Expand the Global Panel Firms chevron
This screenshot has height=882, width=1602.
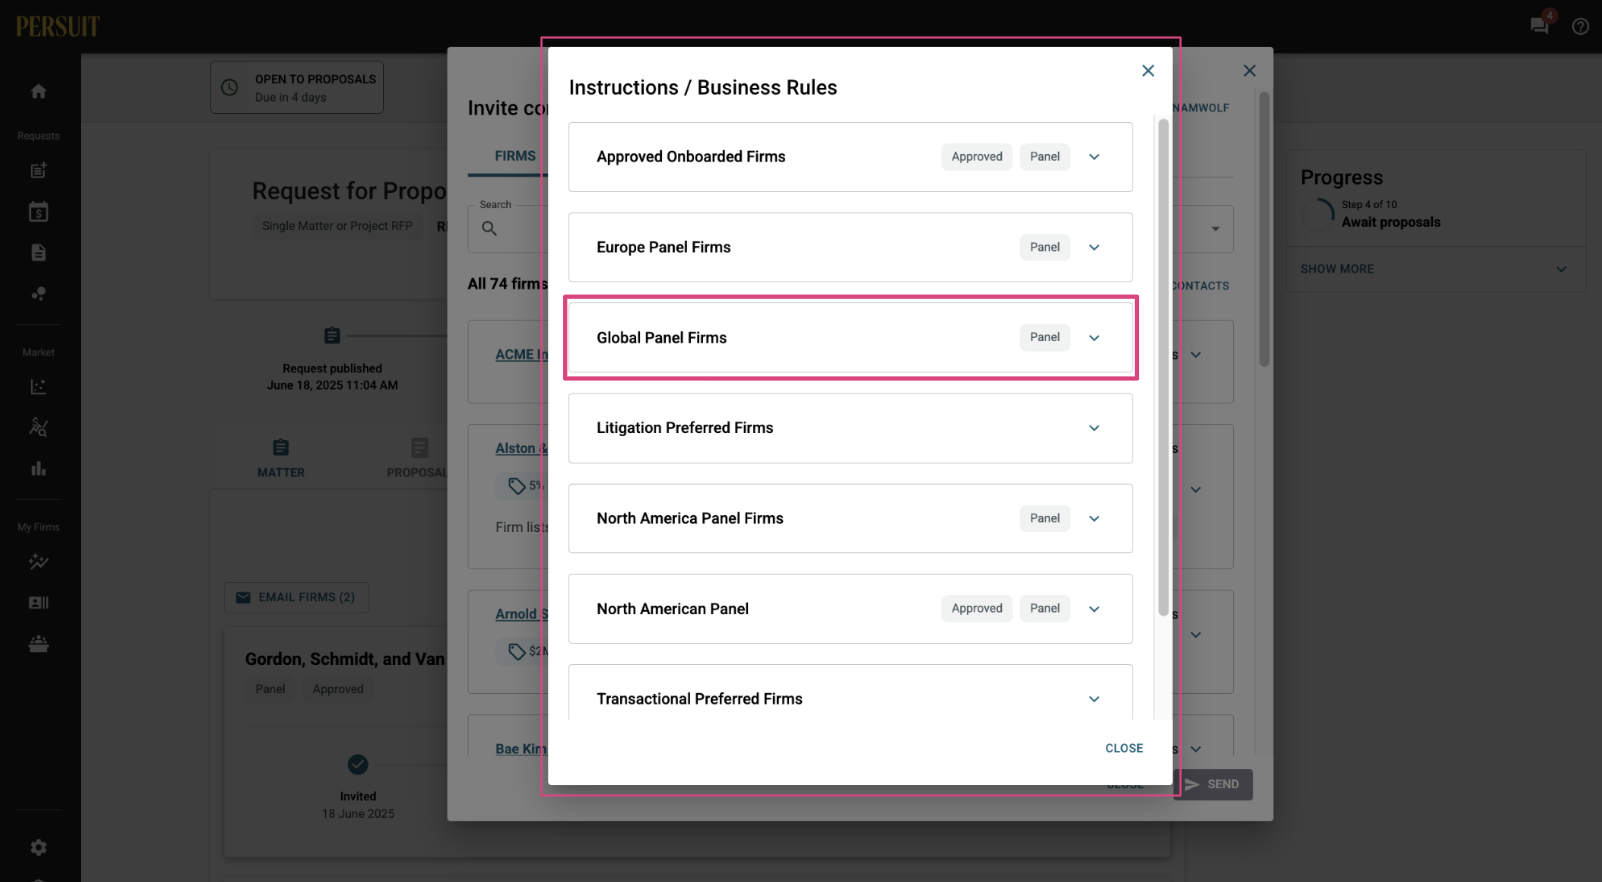[x=1094, y=338]
